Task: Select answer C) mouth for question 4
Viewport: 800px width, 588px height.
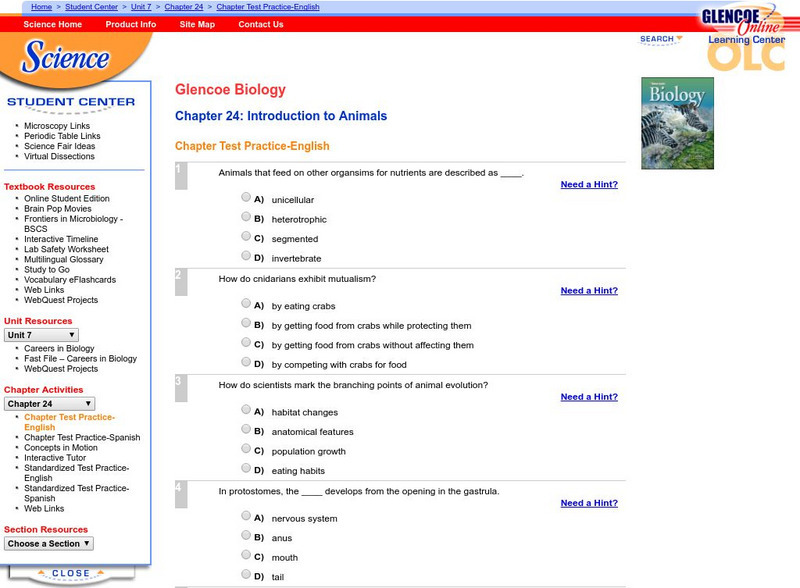Action: click(x=245, y=555)
